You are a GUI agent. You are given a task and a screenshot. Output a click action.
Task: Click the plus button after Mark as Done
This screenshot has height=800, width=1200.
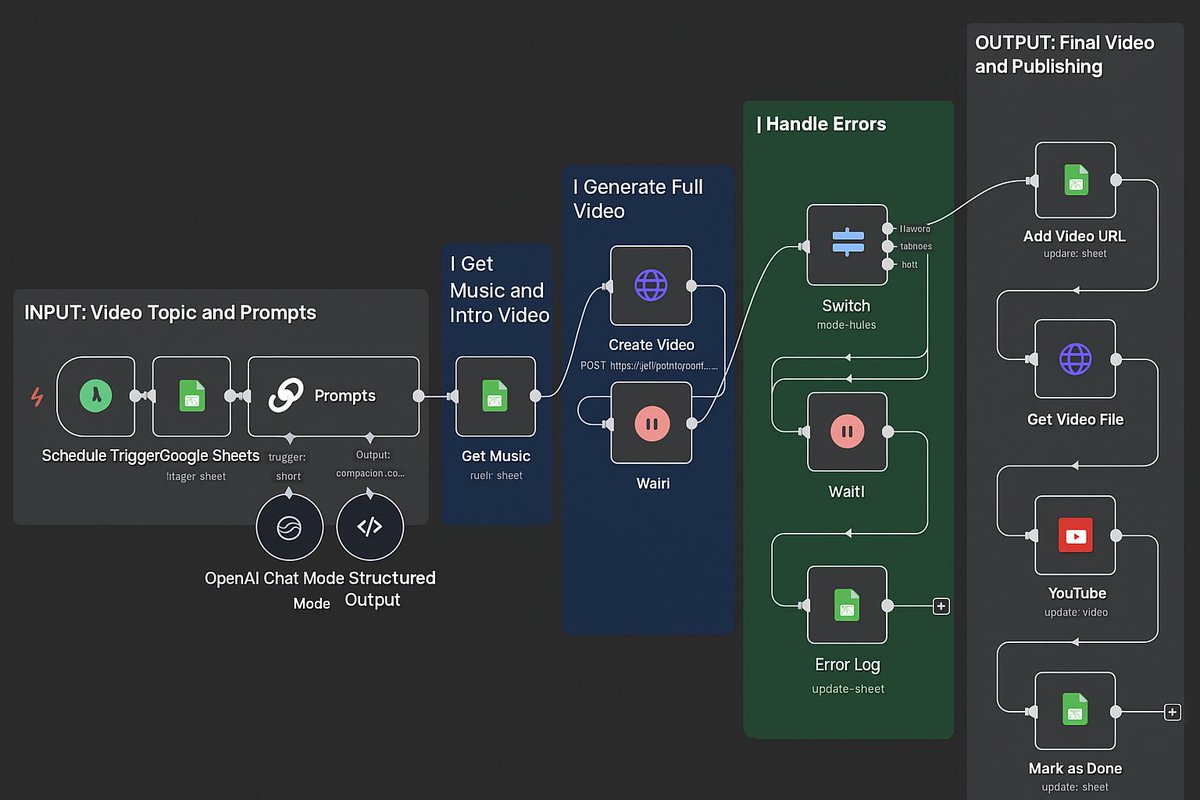point(1171,712)
